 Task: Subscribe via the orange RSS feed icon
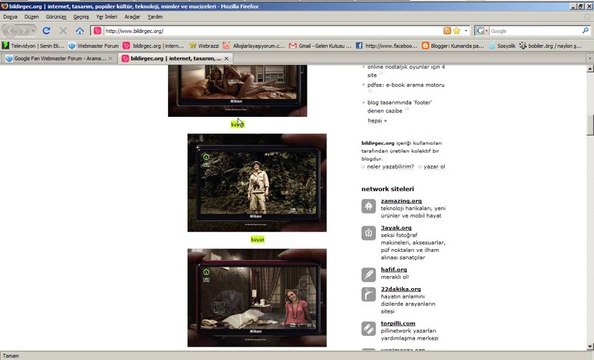[x=447, y=31]
